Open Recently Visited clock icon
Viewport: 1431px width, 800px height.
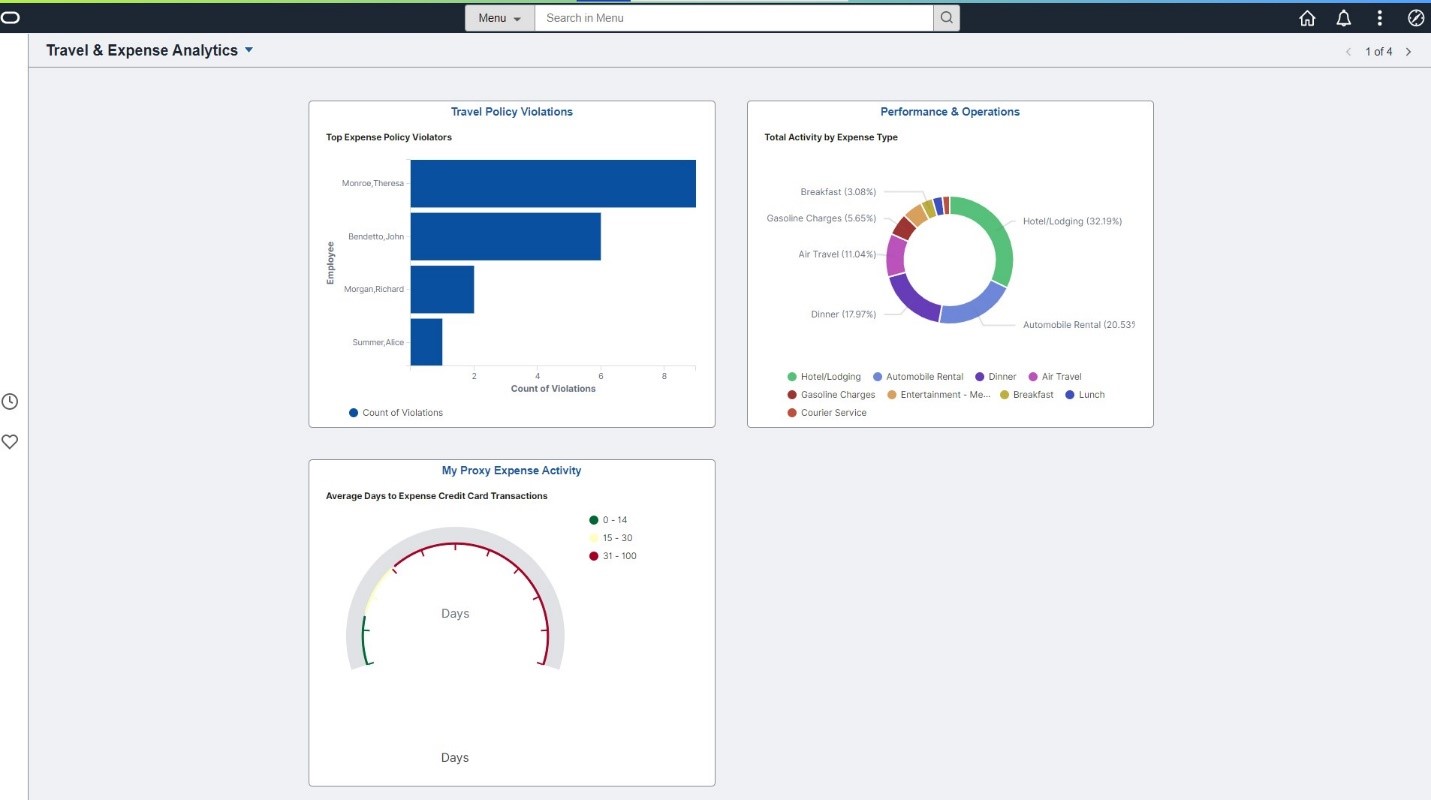pyautogui.click(x=10, y=402)
